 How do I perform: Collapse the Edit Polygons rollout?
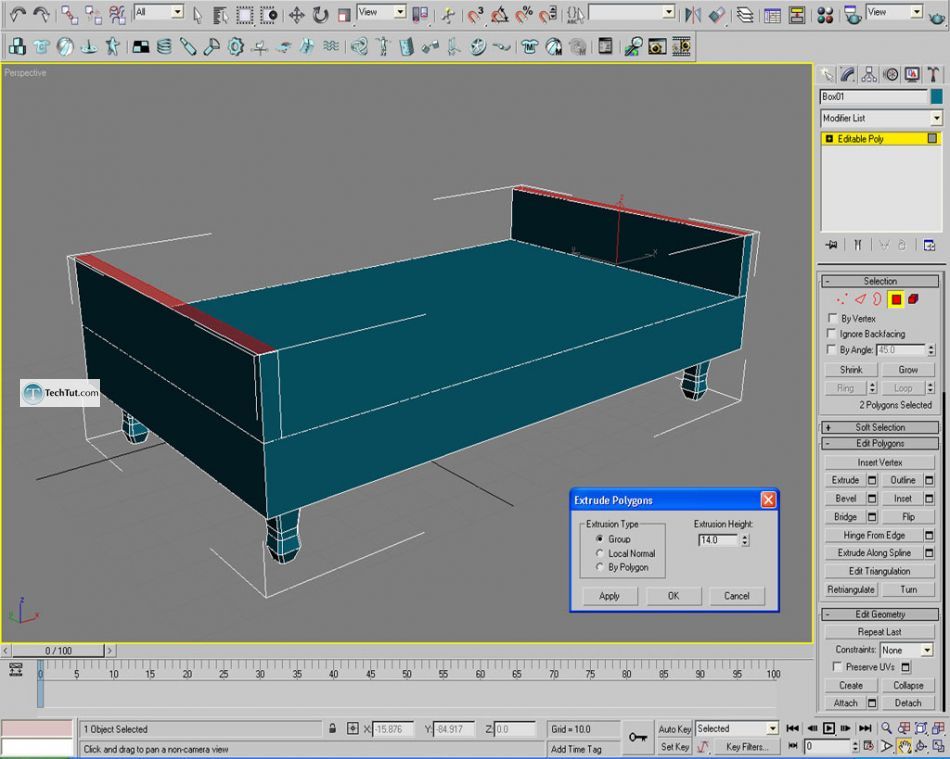tap(880, 443)
